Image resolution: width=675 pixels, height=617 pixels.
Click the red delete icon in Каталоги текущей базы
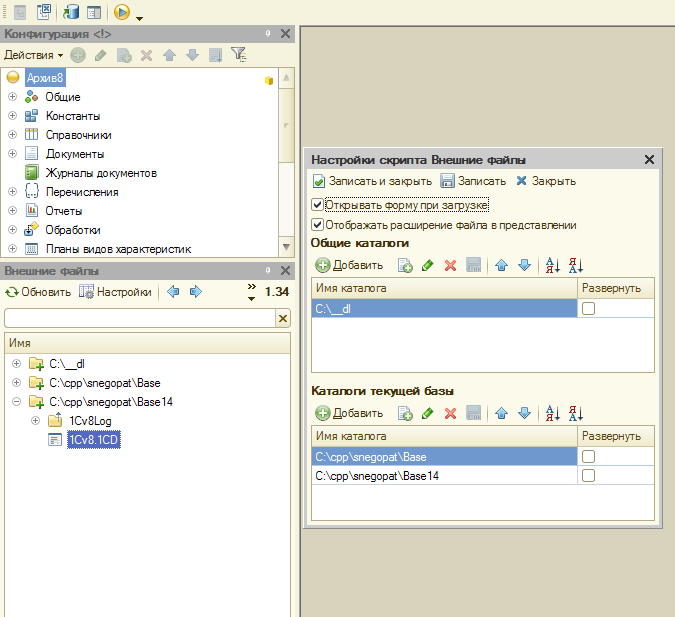click(450, 413)
